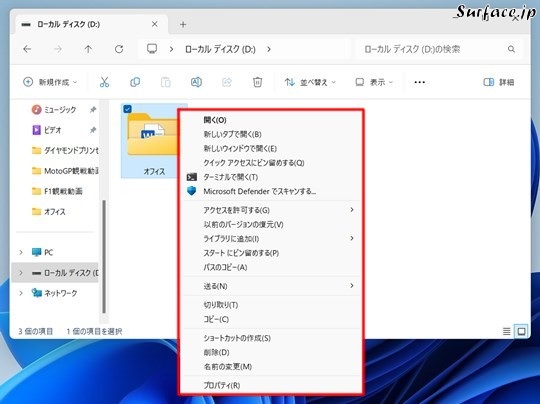Open the 表示 view dropdown
The image size is (540, 404).
374,82
